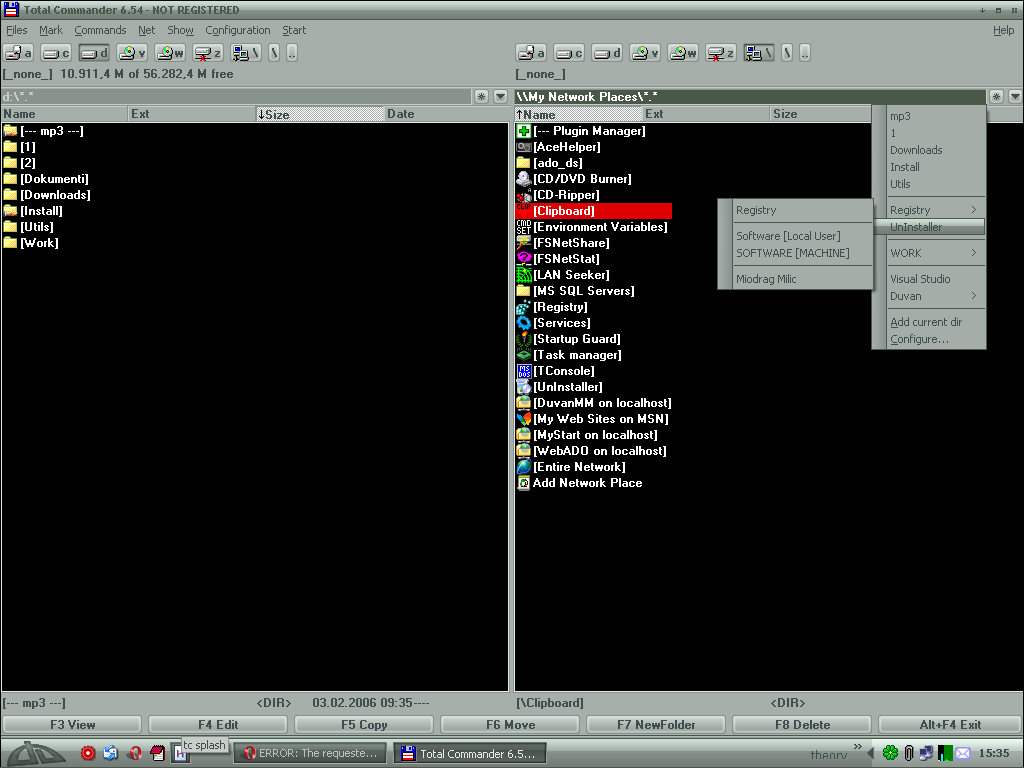Sort left panel by Size column
The height and width of the screenshot is (768, 1024).
pyautogui.click(x=319, y=114)
